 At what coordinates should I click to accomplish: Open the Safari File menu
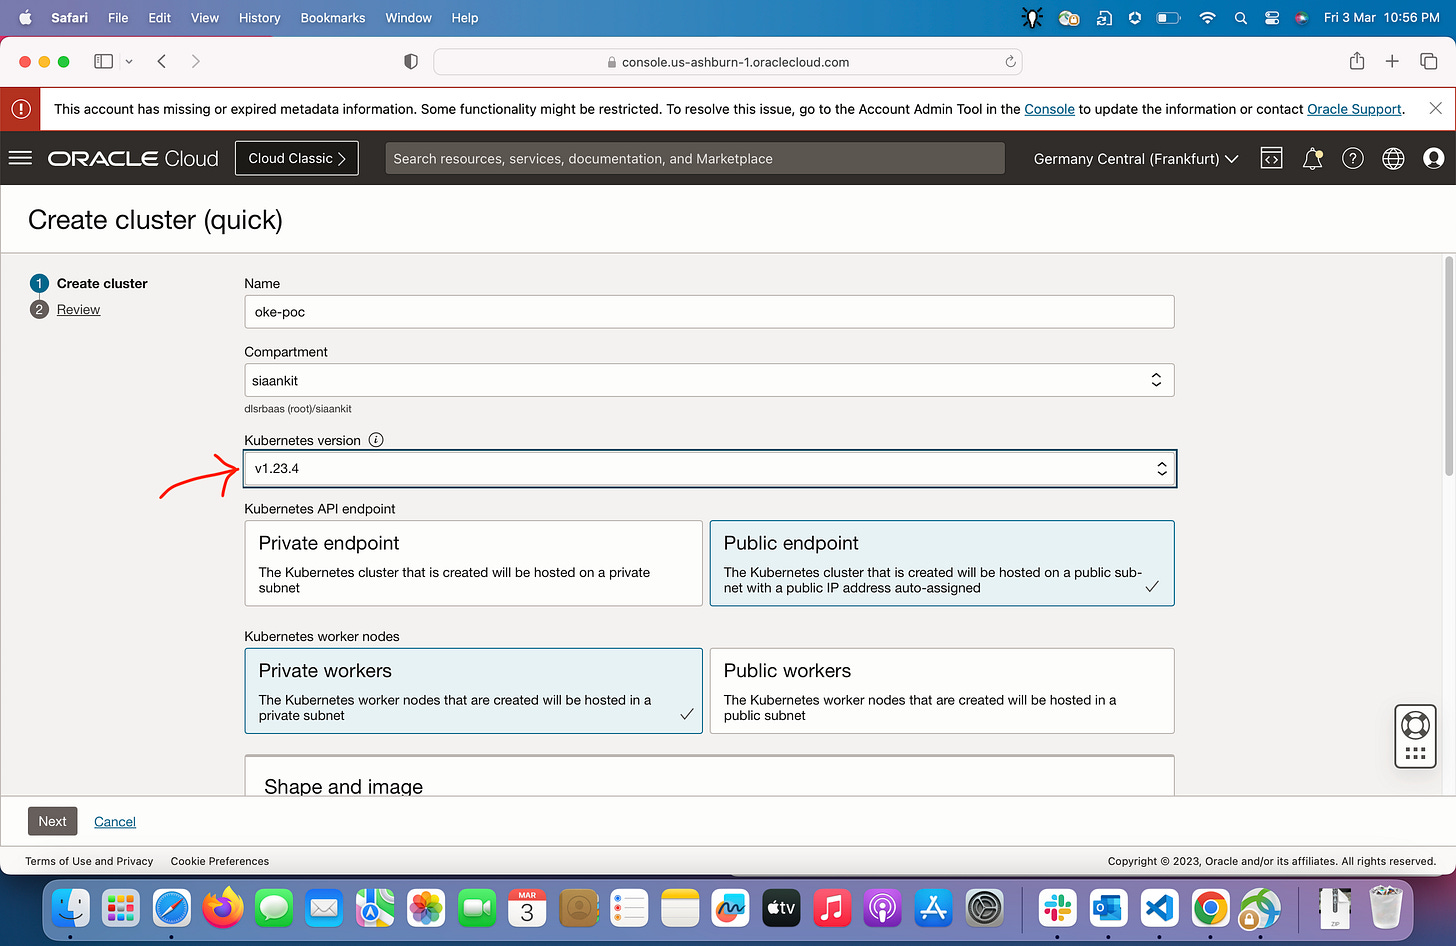tap(118, 18)
